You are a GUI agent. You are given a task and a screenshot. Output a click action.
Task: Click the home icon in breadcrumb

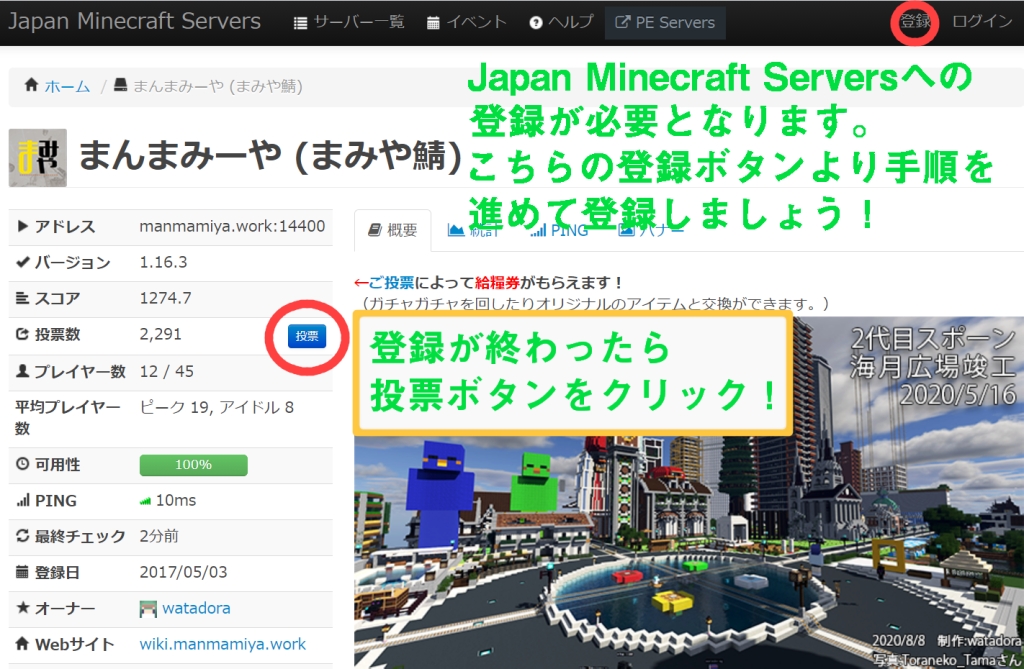(31, 85)
